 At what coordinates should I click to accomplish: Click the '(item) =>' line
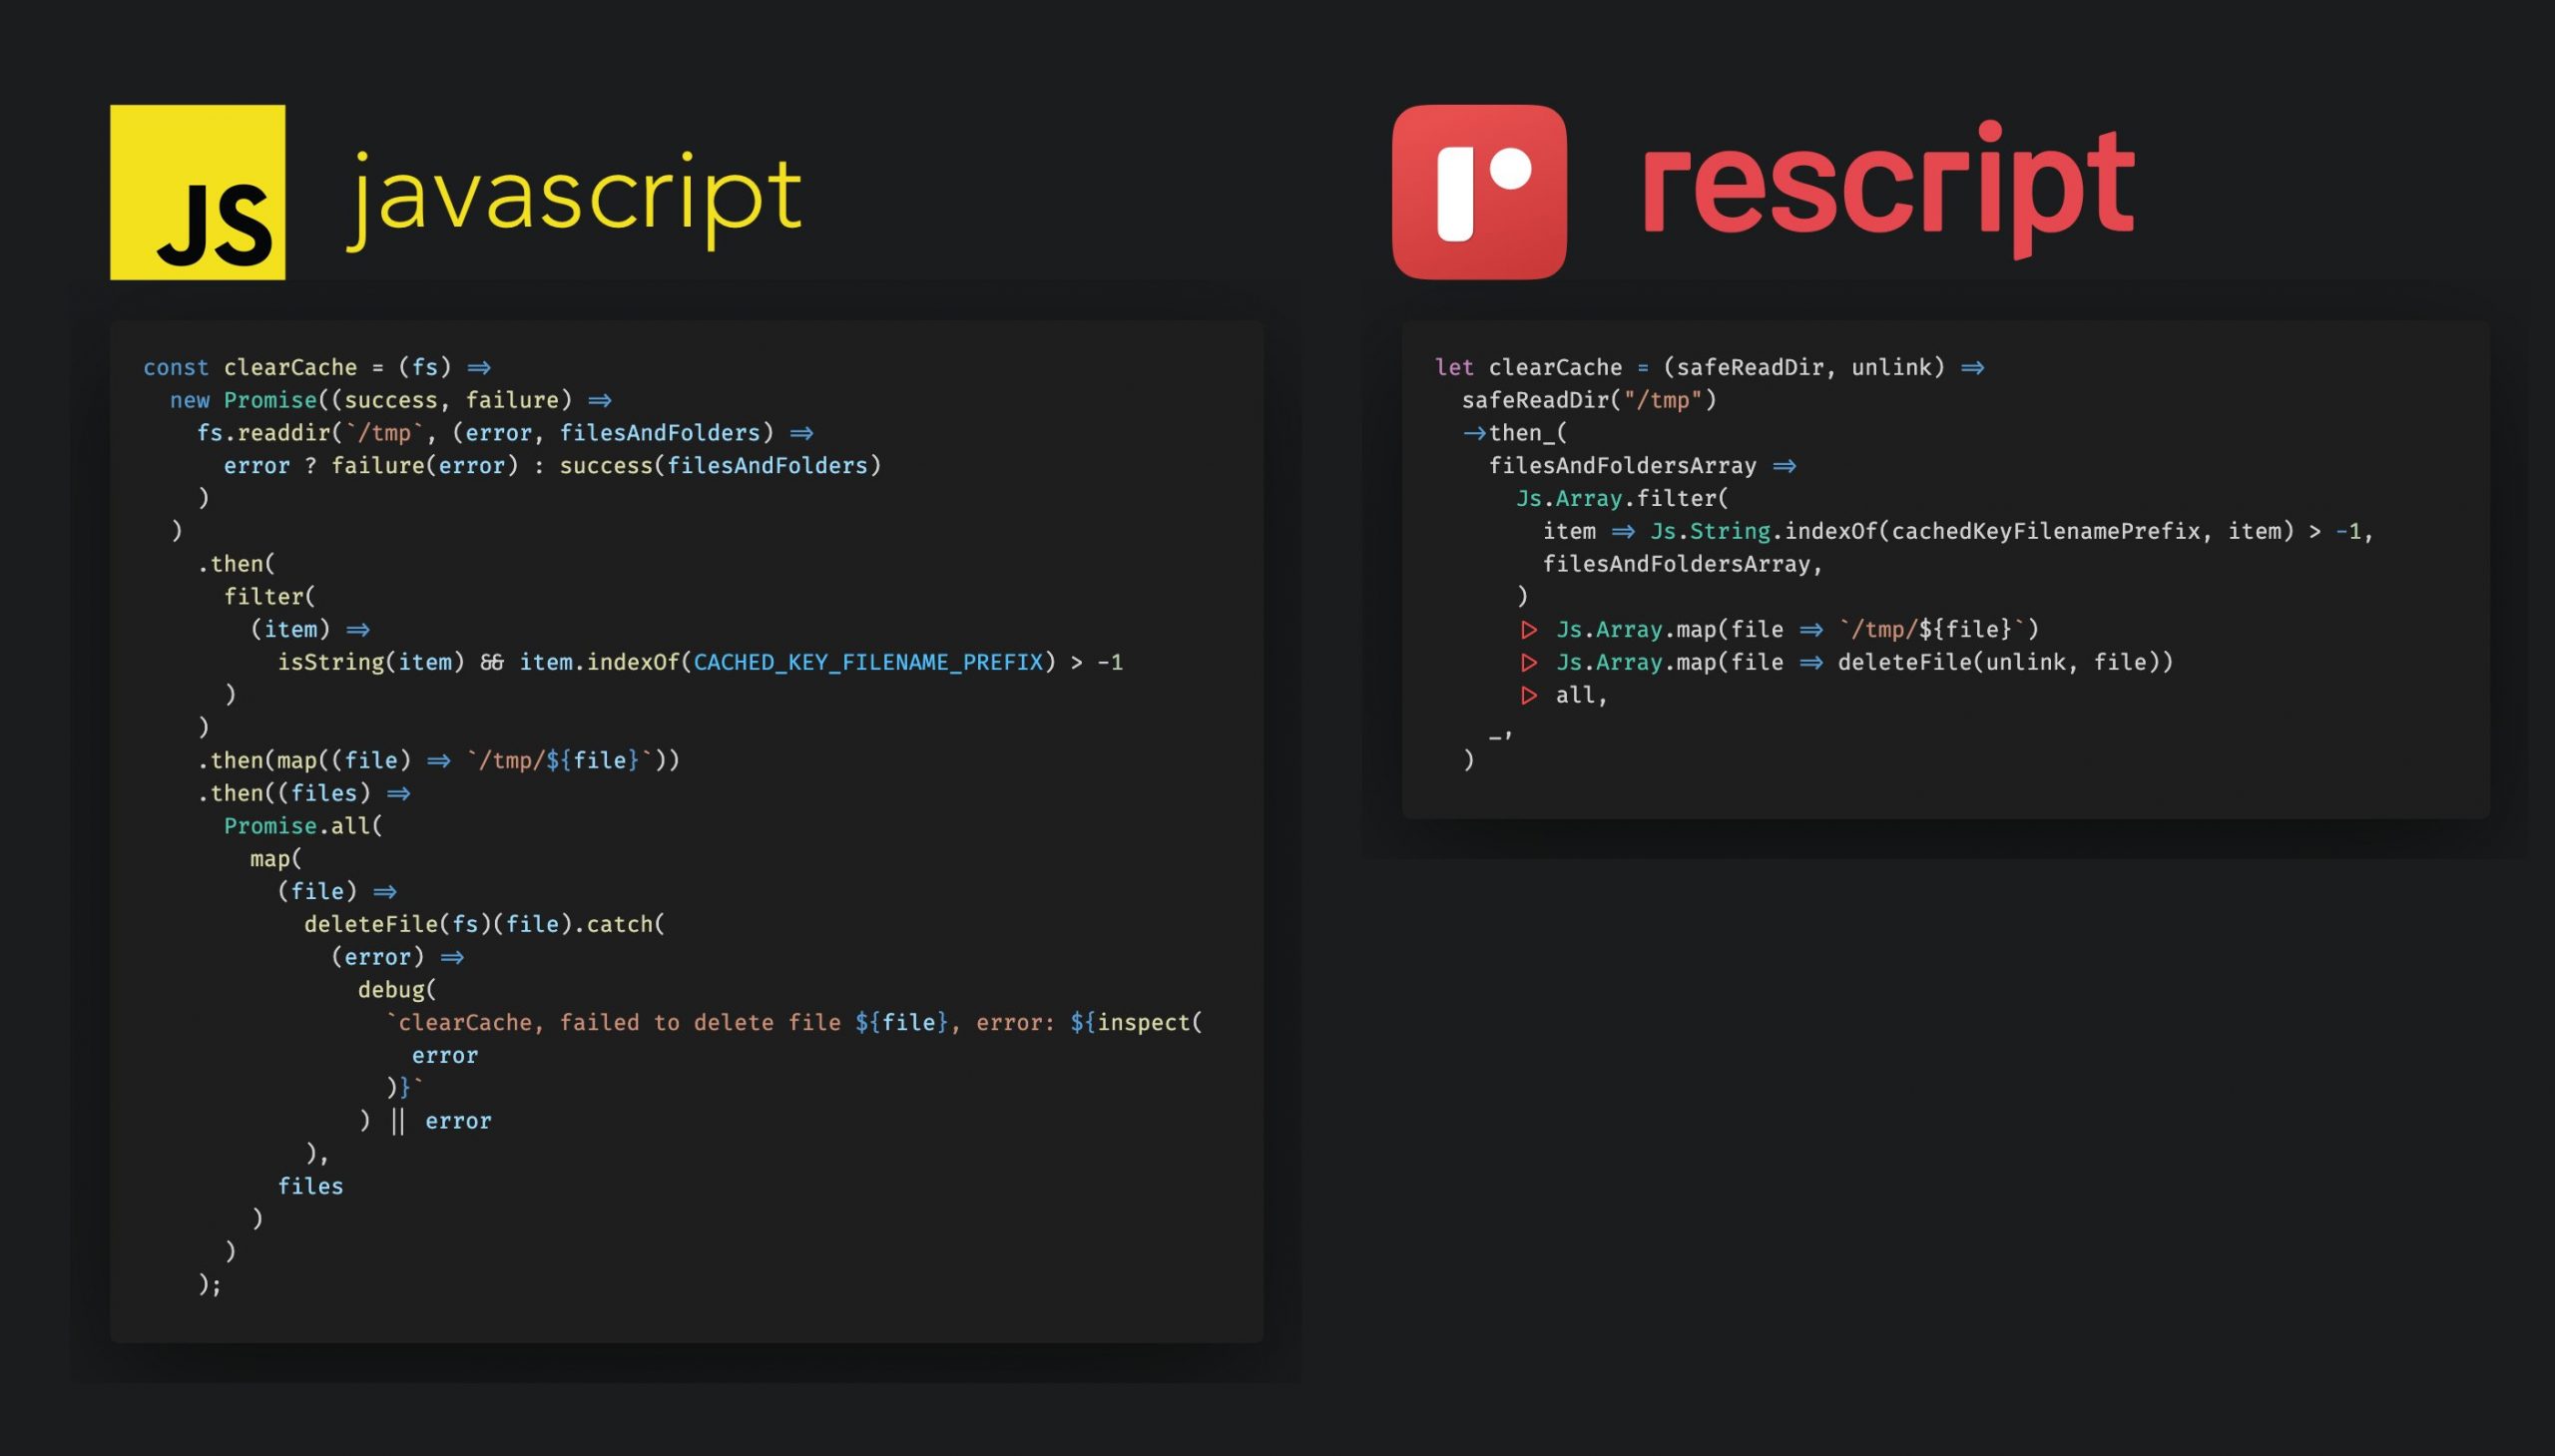coord(310,629)
